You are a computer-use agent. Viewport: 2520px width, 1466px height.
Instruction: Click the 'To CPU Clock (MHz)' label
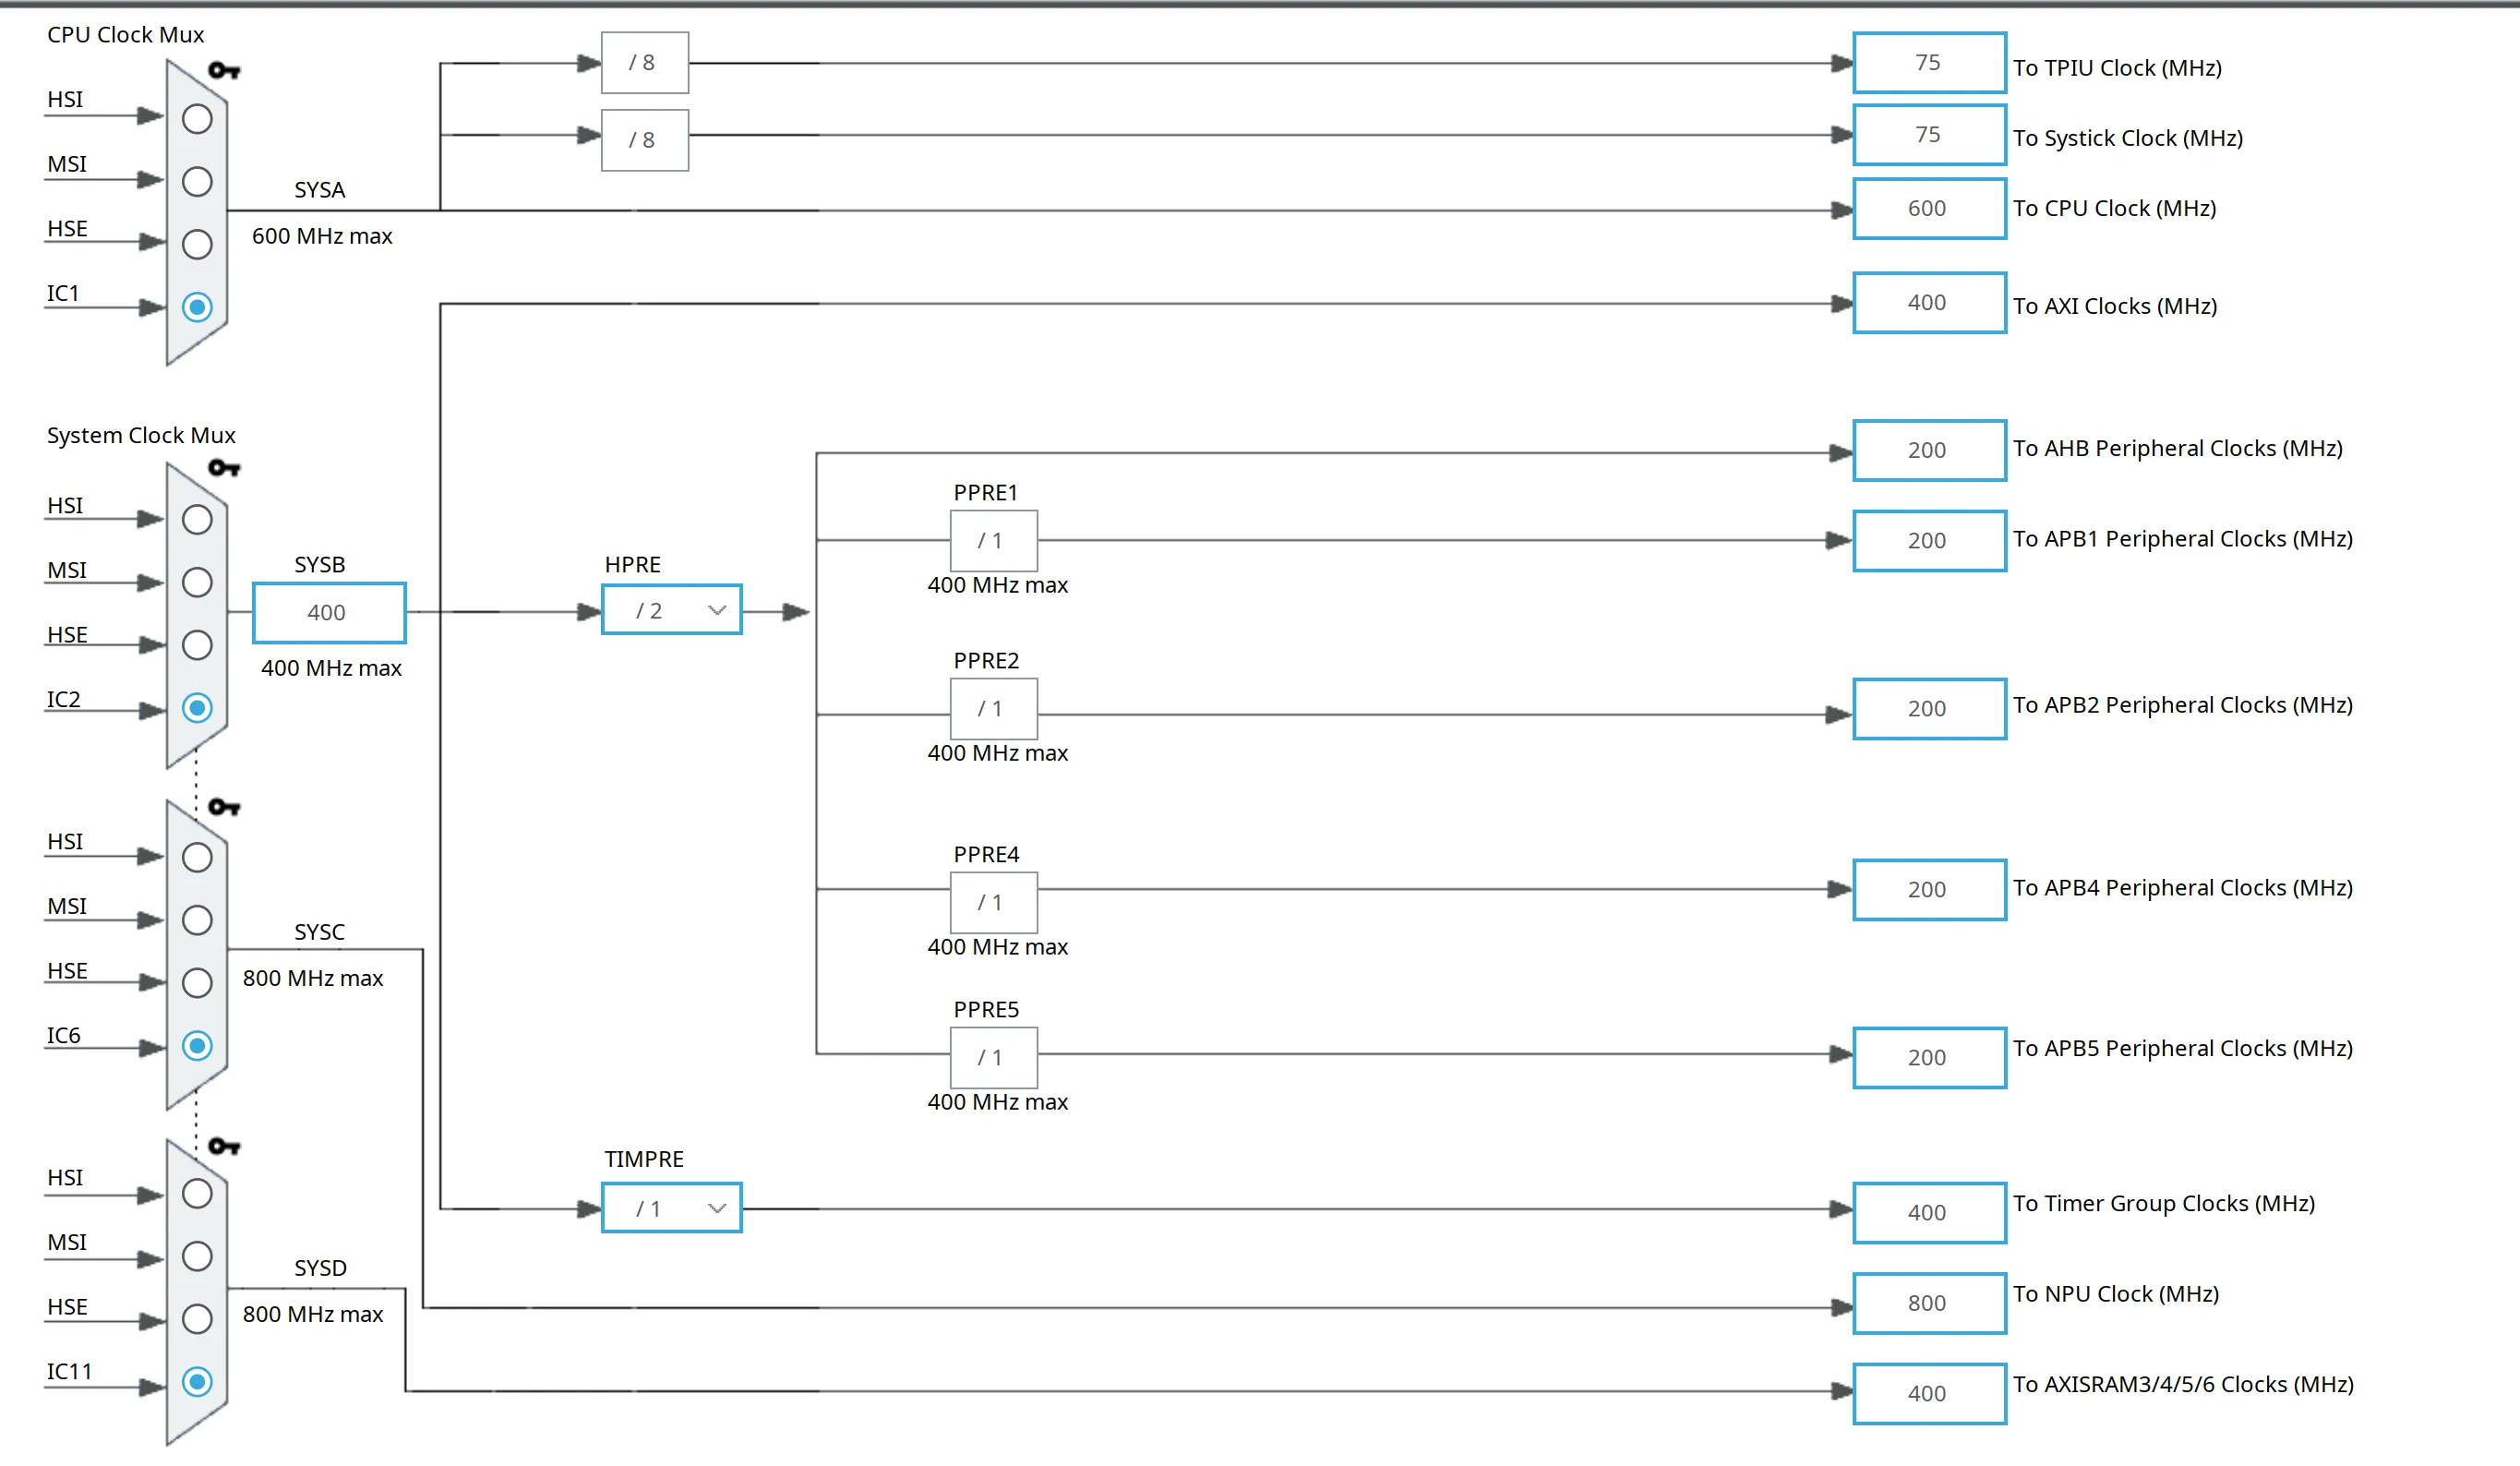click(x=2114, y=208)
